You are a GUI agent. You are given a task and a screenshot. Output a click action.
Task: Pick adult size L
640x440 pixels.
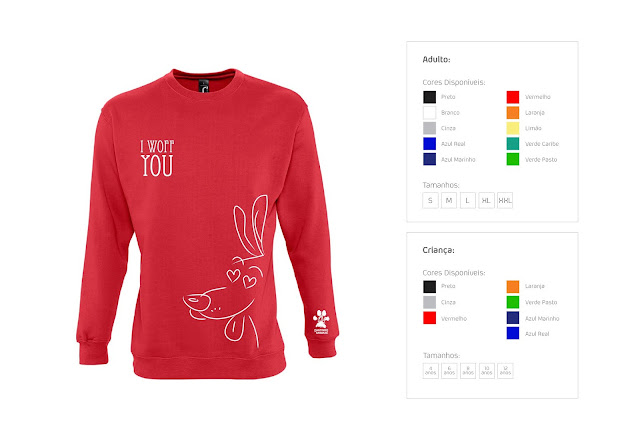pos(468,200)
